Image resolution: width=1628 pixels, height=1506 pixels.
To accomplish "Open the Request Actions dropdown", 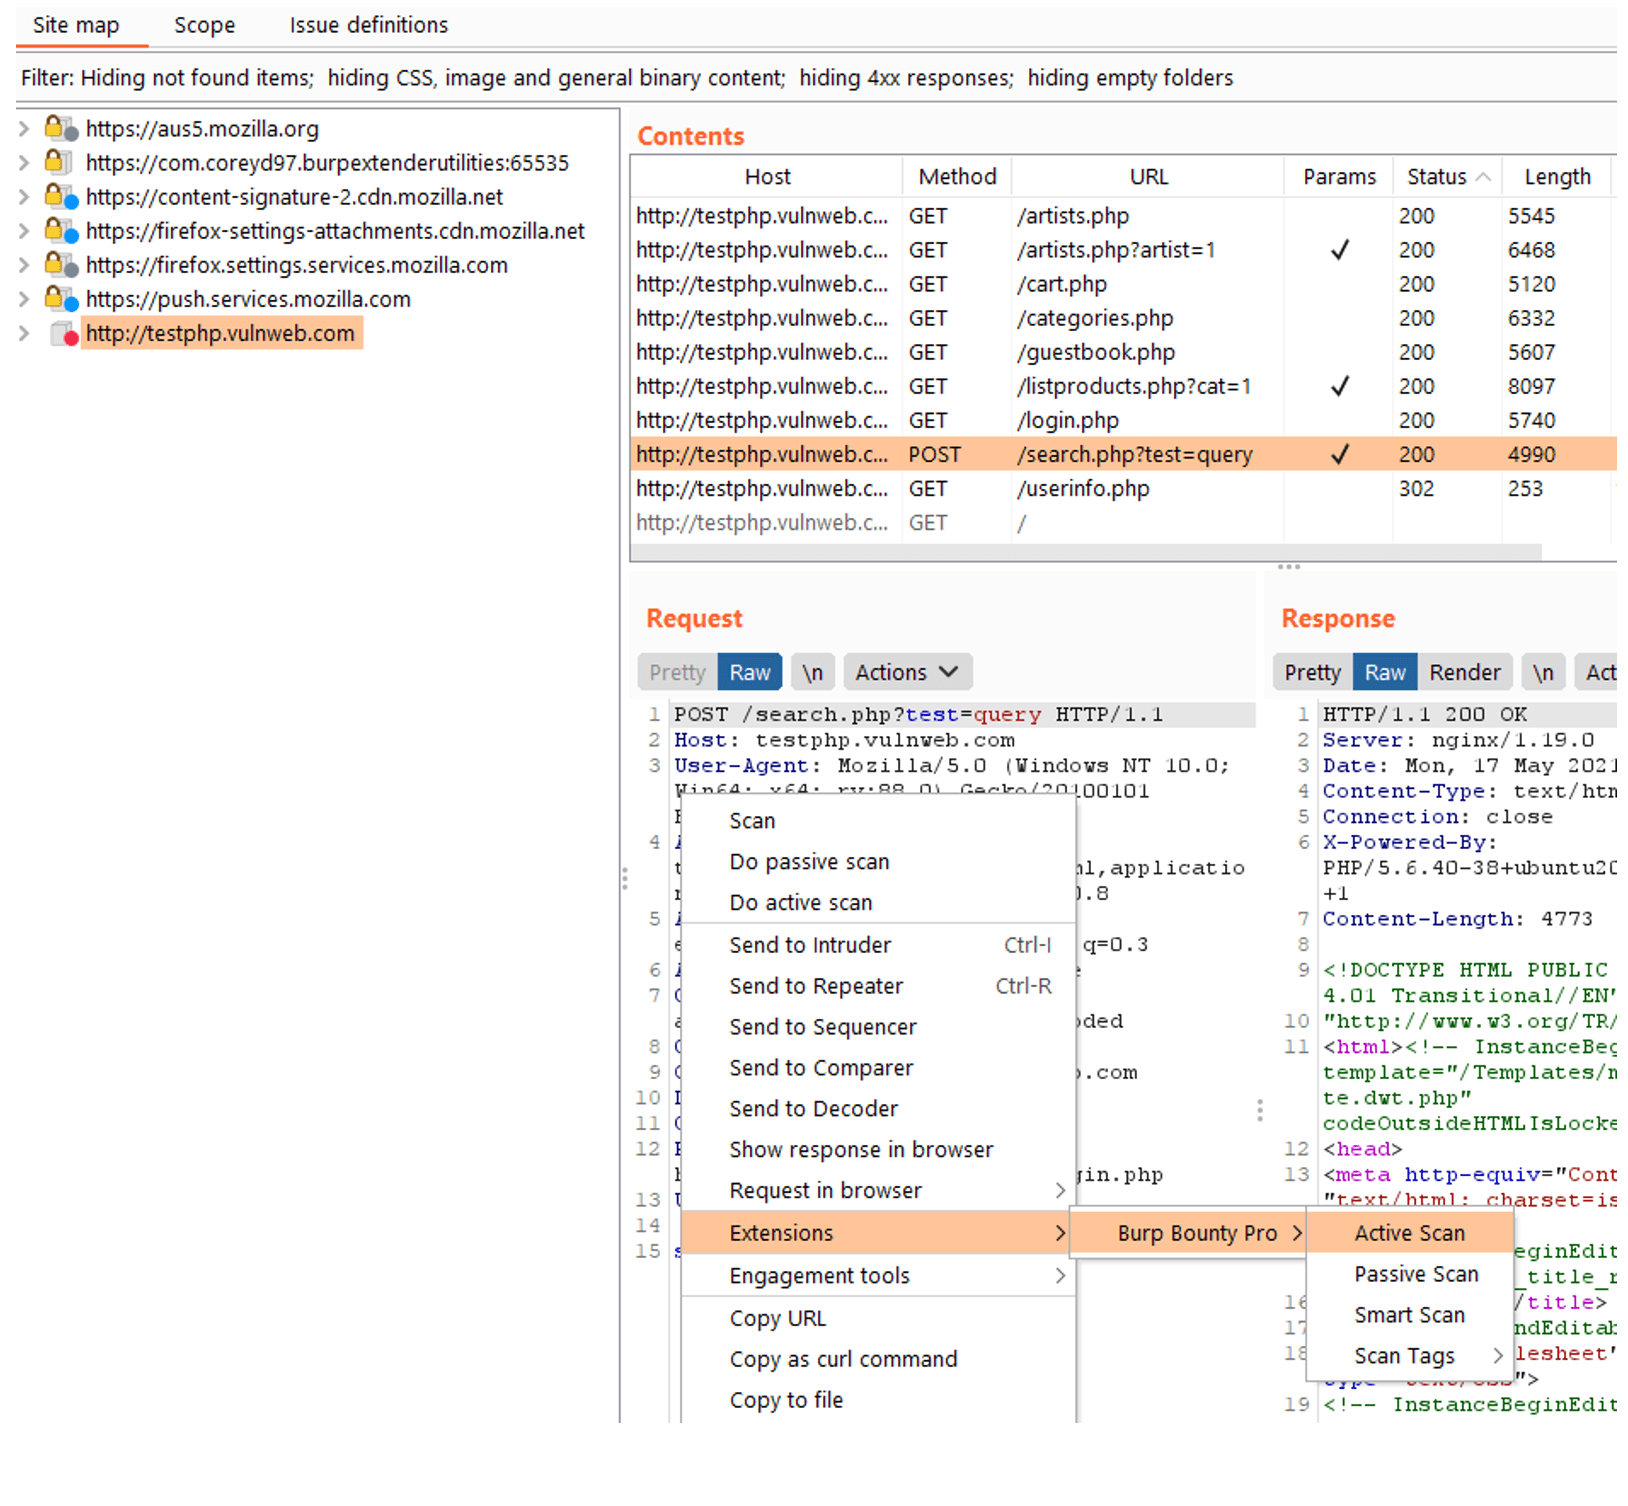I will point(906,673).
